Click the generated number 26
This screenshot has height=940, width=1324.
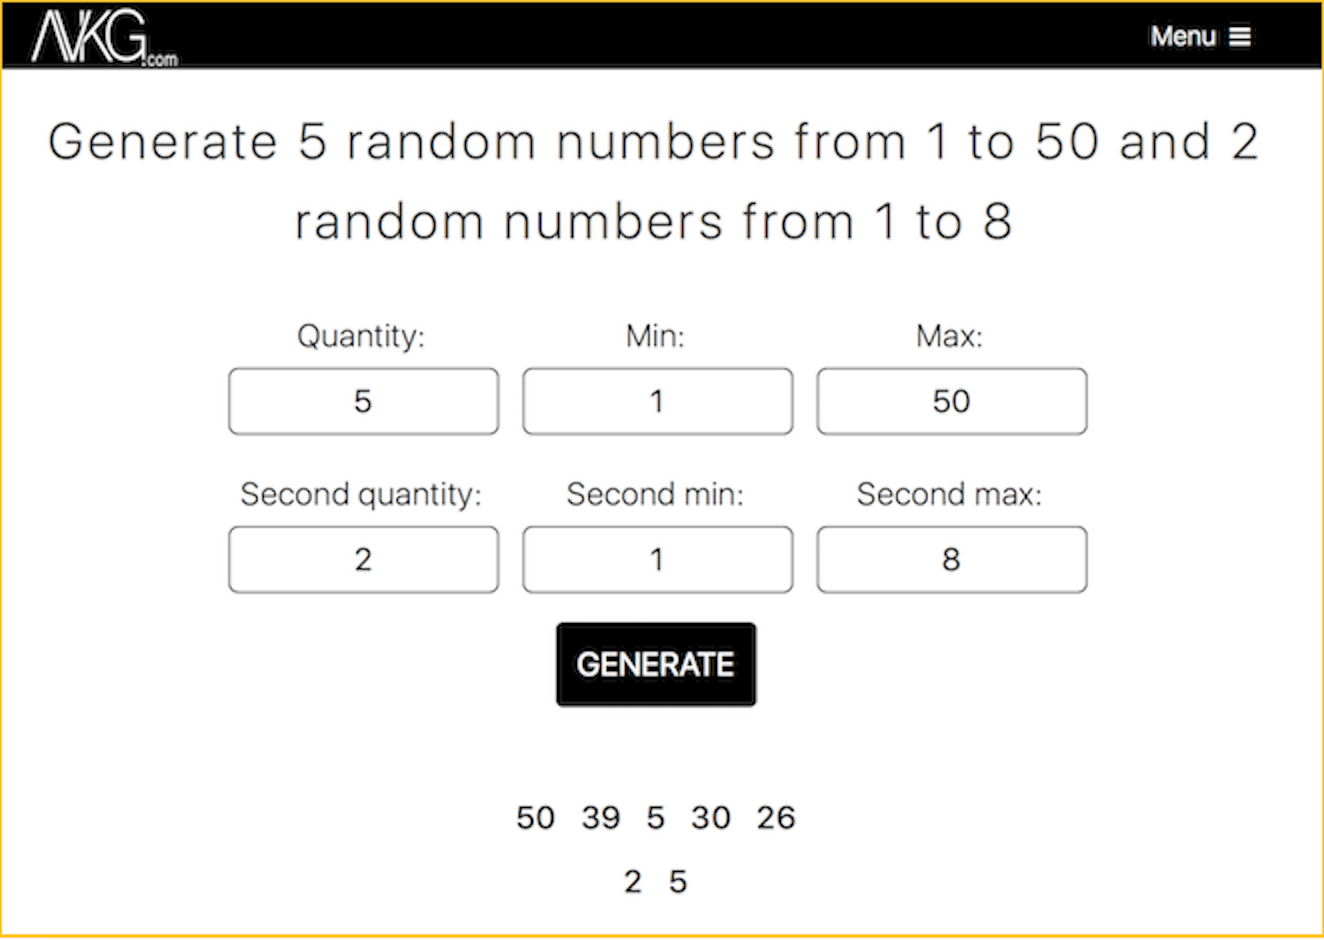[x=776, y=818]
